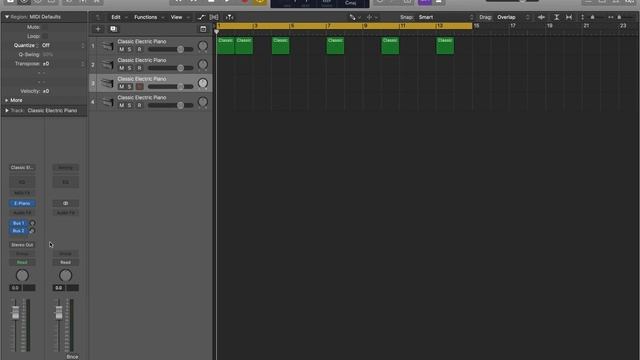Adjust the right channel strip volume fader
This screenshot has height=360, width=640.
[x=59, y=313]
